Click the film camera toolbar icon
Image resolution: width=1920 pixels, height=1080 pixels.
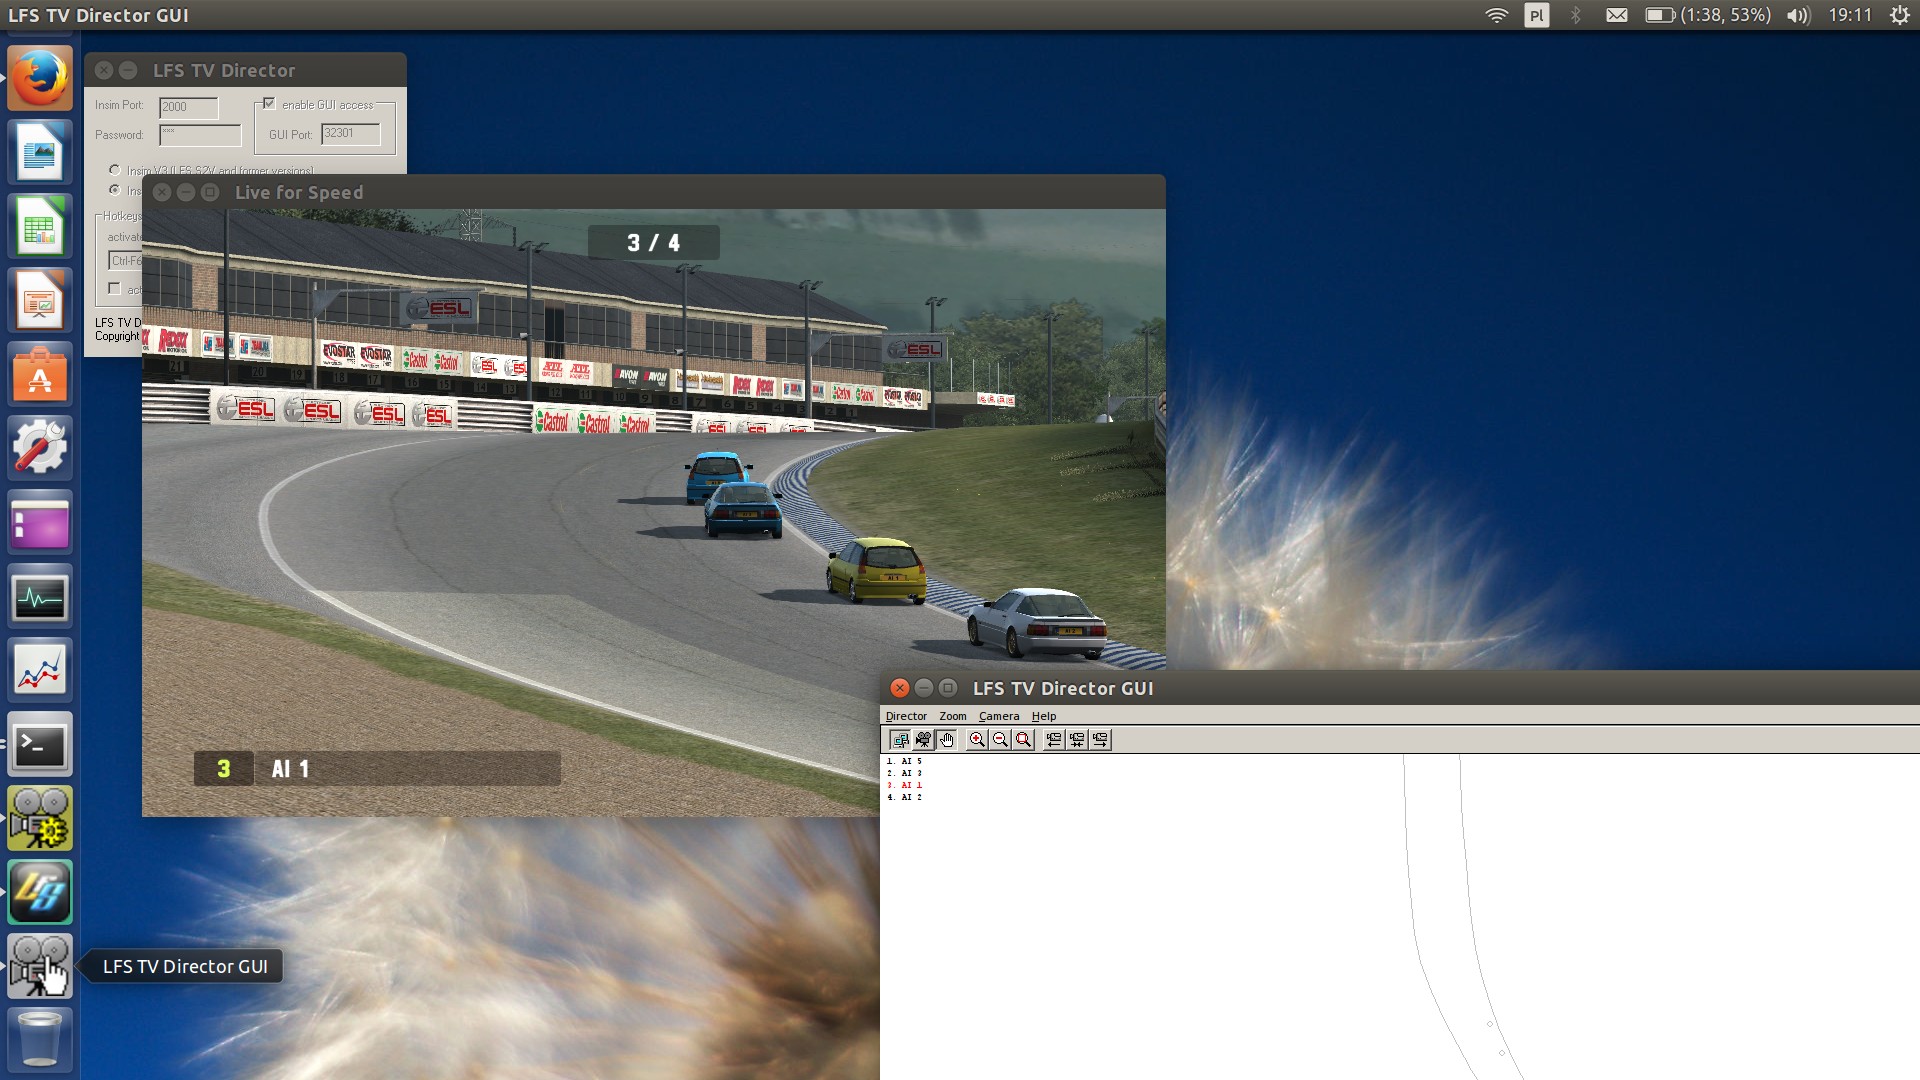[x=923, y=740]
